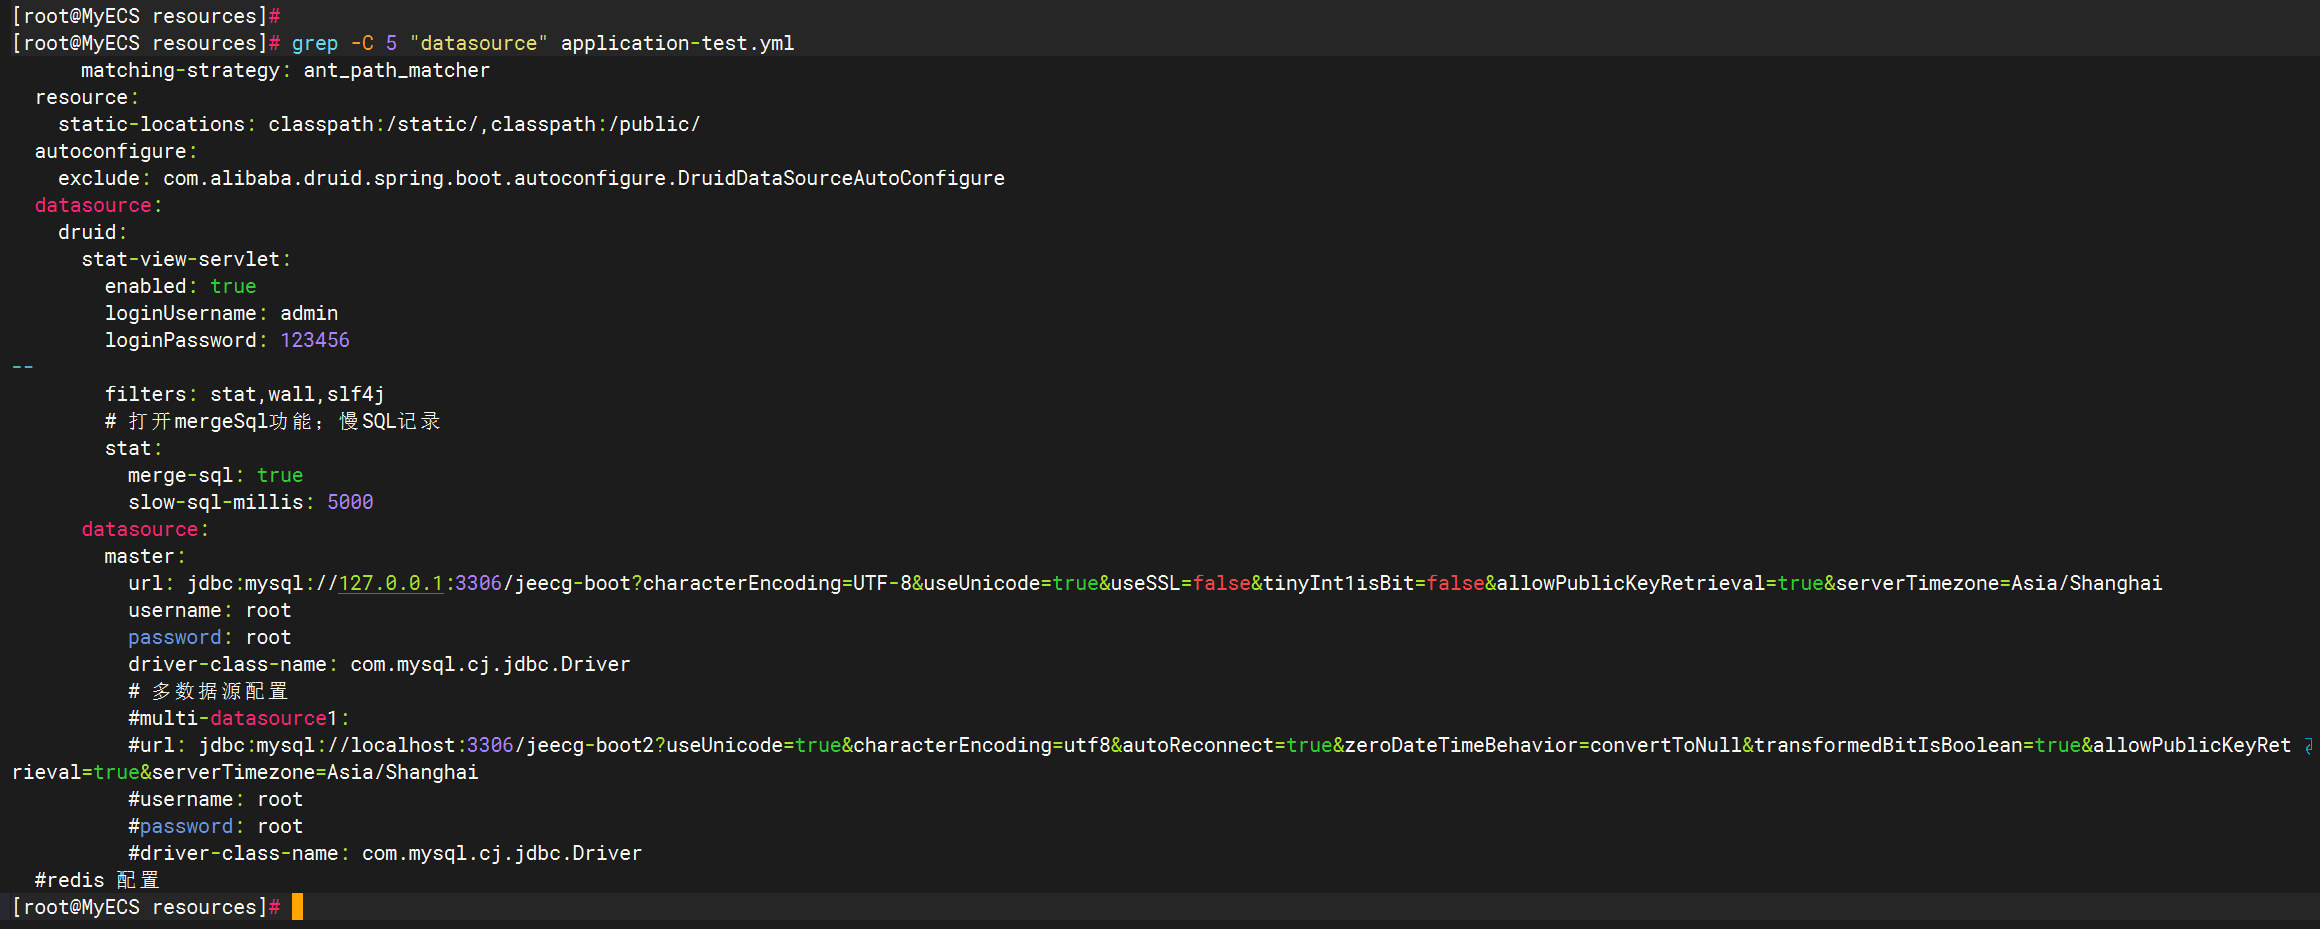Click the loginPassword value 123456
This screenshot has height=929, width=2320.
pyautogui.click(x=315, y=340)
